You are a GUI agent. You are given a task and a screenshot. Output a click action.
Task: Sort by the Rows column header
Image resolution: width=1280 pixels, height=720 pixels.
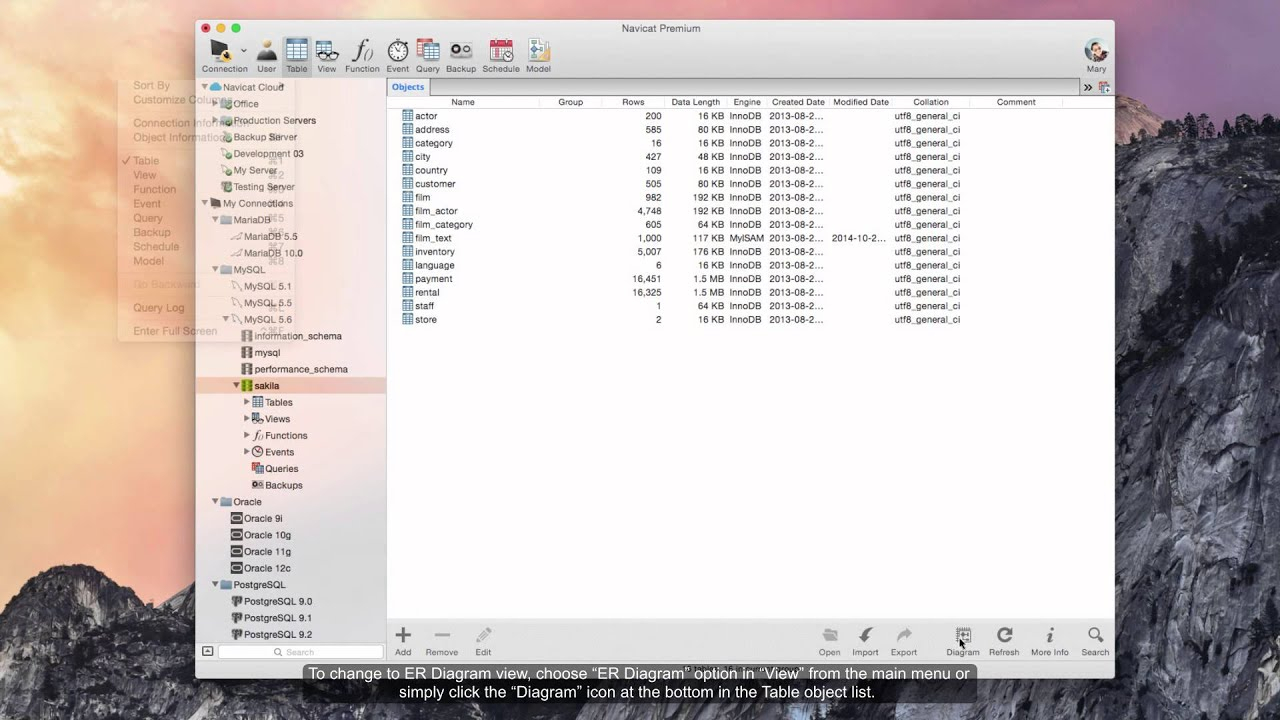tap(633, 102)
